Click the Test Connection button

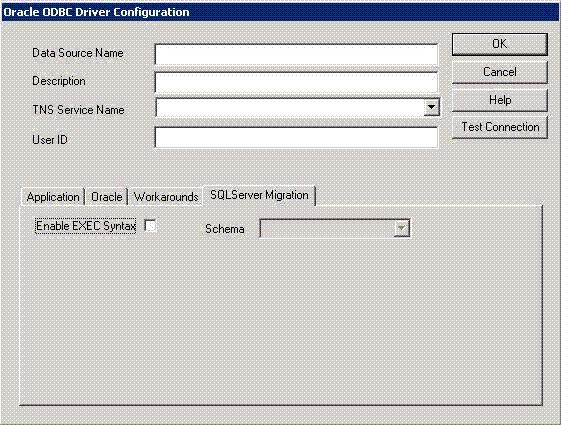pos(500,127)
